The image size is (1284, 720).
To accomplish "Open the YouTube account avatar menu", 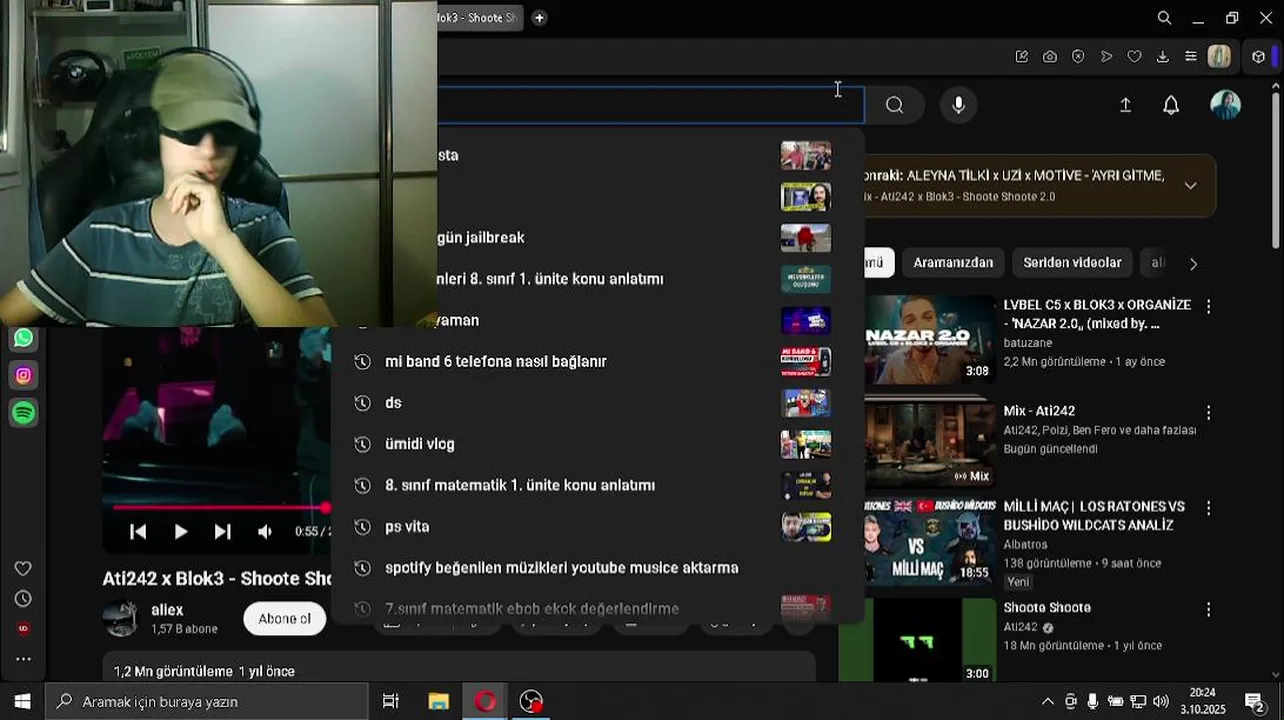I will 1225,105.
